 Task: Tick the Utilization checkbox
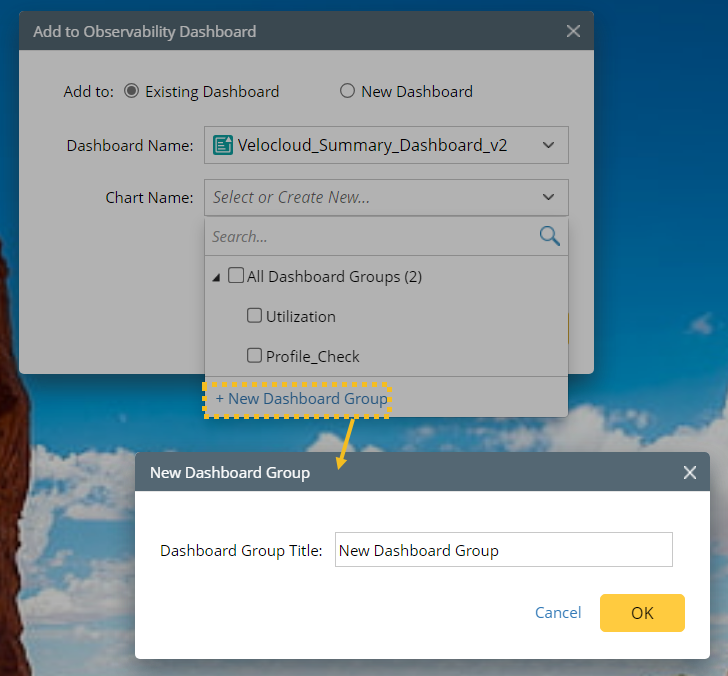[254, 316]
